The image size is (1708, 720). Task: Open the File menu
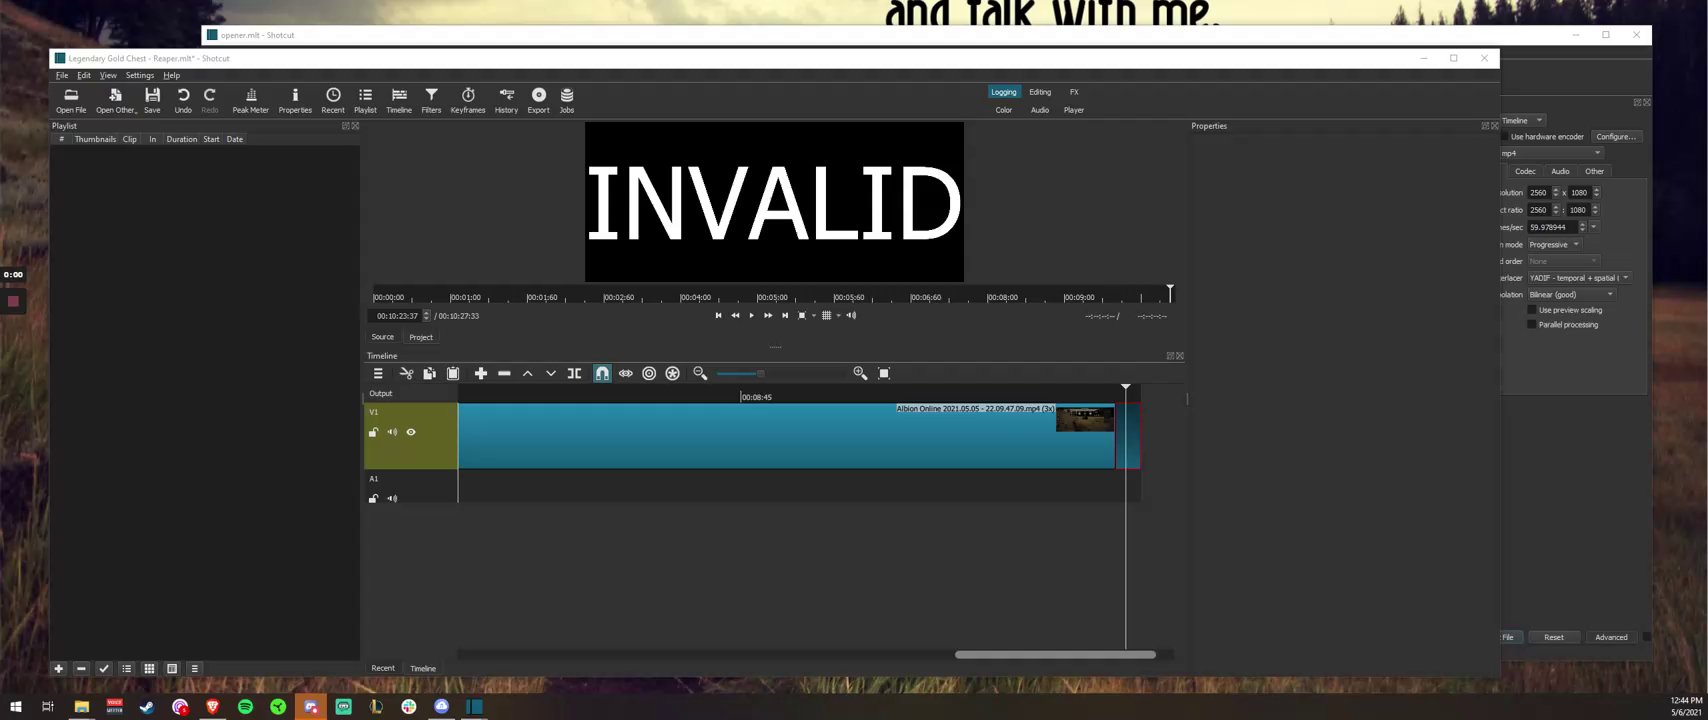click(62, 76)
